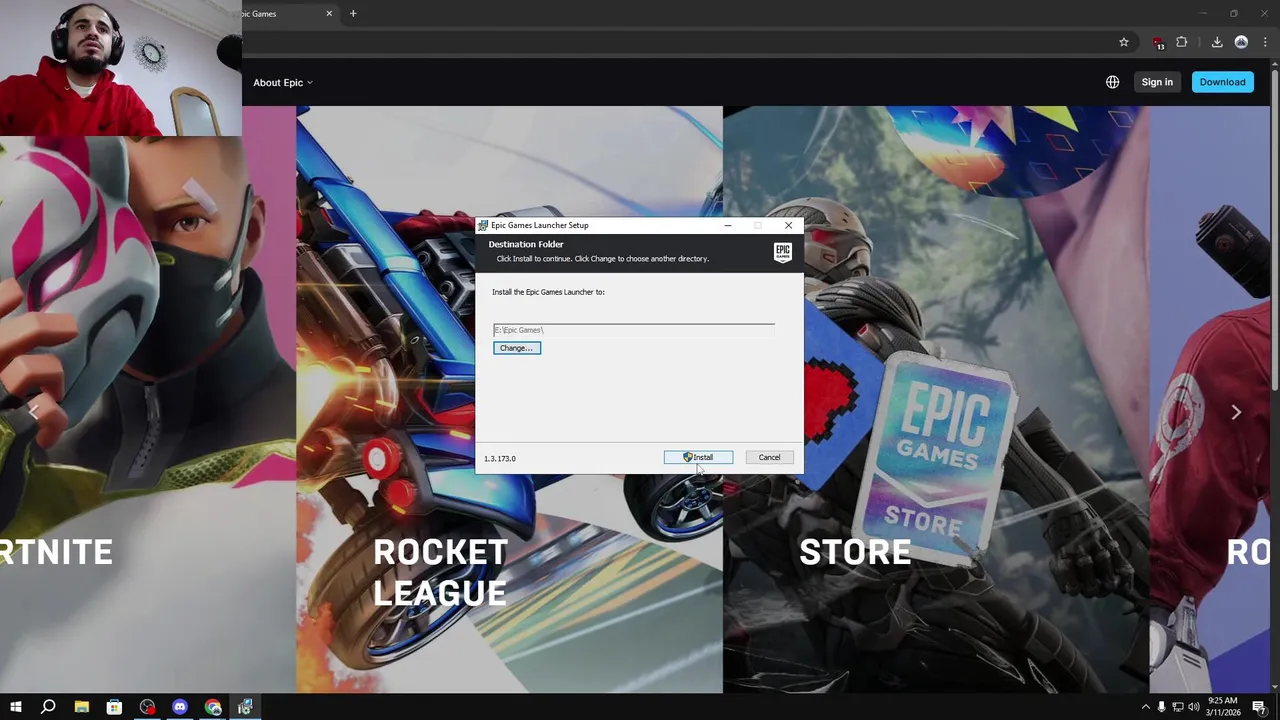Open the Action Center notifications icon
The image size is (1280, 720).
click(1259, 707)
